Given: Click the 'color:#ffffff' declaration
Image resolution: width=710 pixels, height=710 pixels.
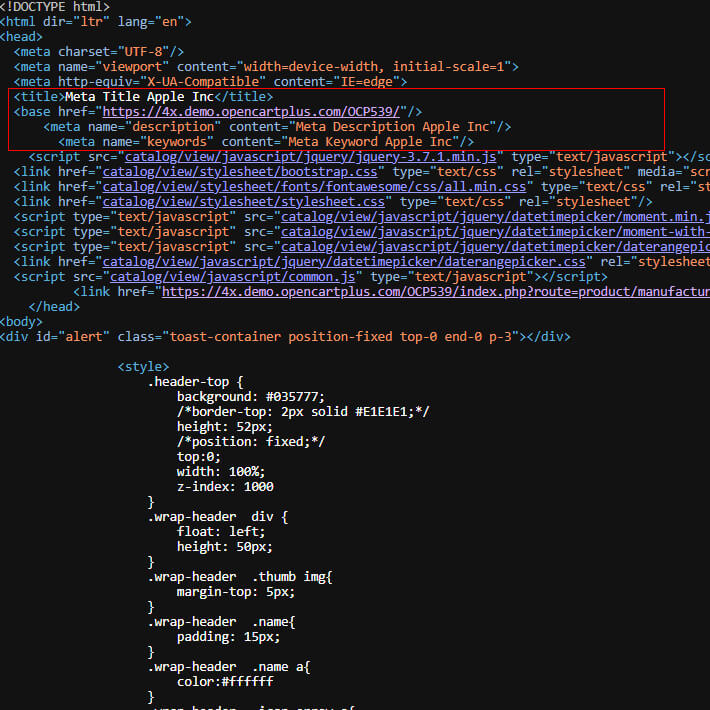Looking at the screenshot, I should [x=225, y=681].
